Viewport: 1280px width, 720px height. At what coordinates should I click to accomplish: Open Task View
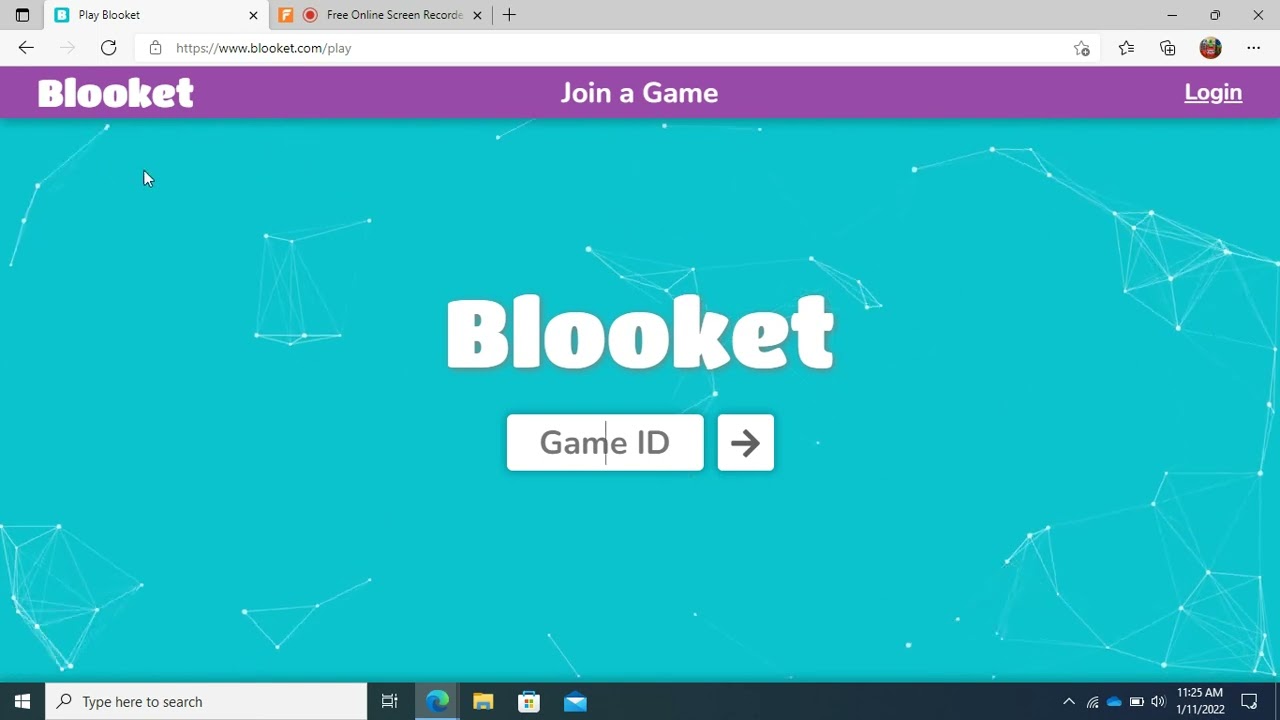click(x=390, y=701)
